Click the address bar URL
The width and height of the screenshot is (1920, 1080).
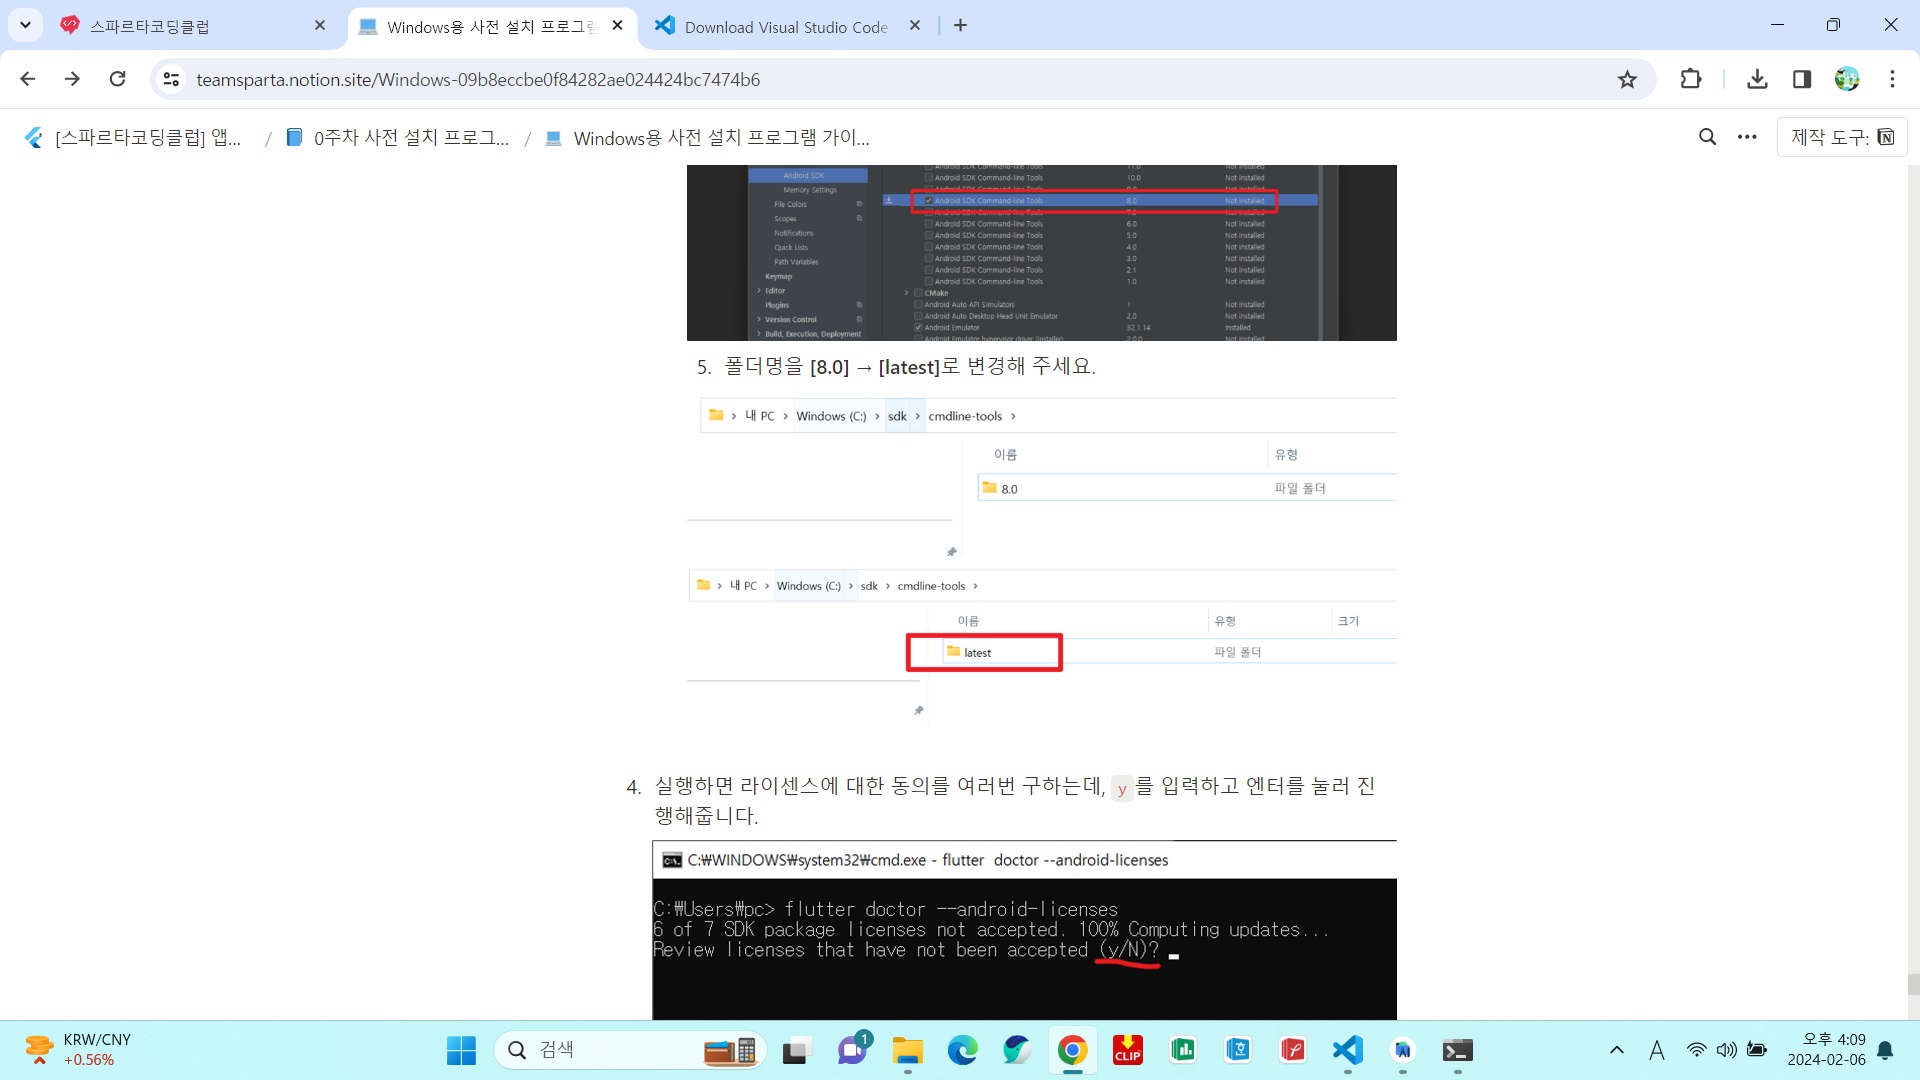click(478, 79)
